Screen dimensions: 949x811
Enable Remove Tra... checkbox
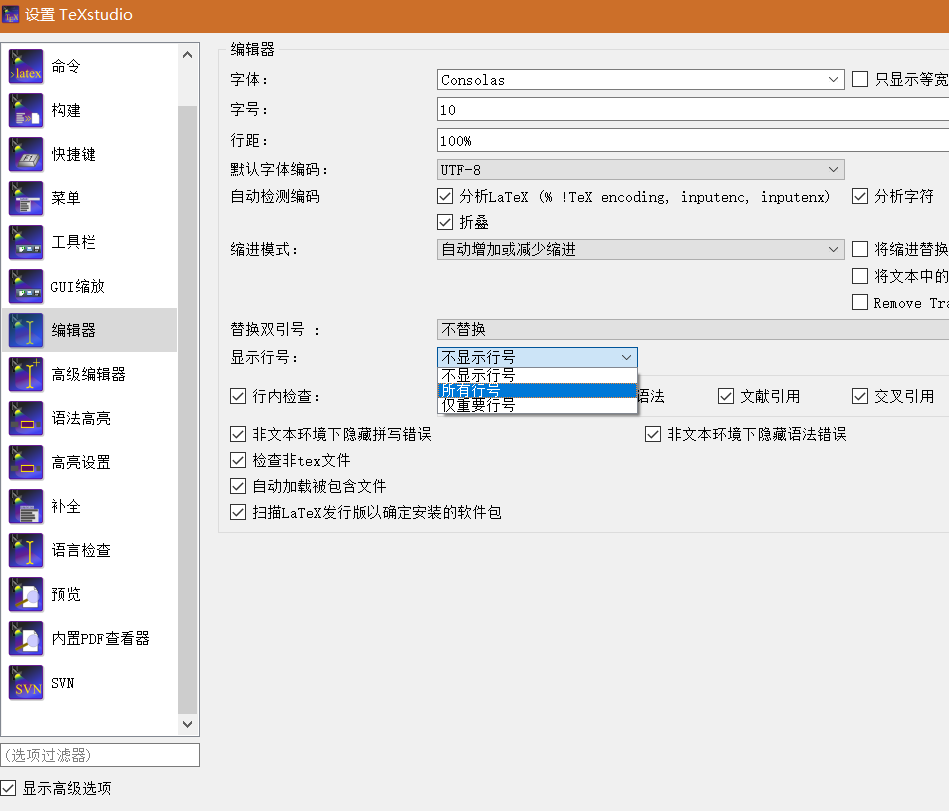click(859, 302)
